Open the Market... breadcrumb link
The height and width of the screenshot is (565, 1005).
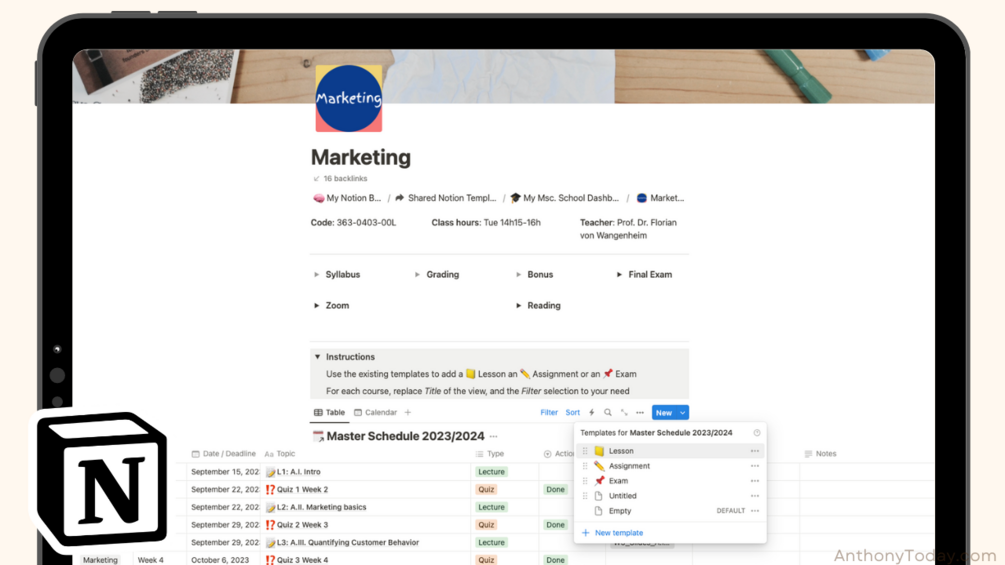[x=660, y=198]
